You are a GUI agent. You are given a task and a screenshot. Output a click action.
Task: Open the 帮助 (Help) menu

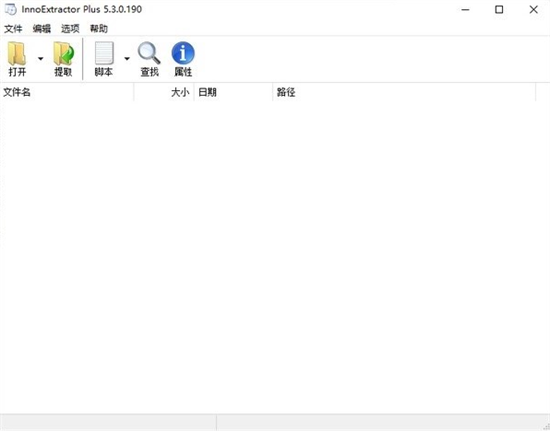(x=99, y=28)
